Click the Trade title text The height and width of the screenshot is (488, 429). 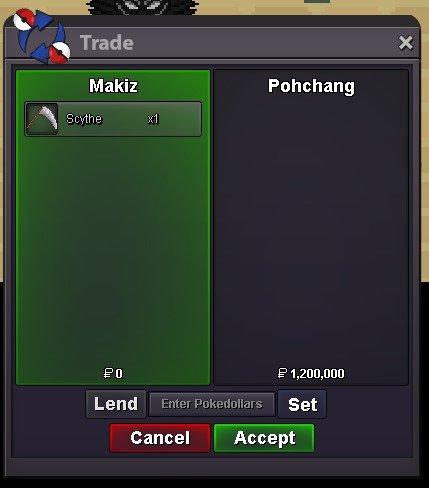click(x=107, y=43)
